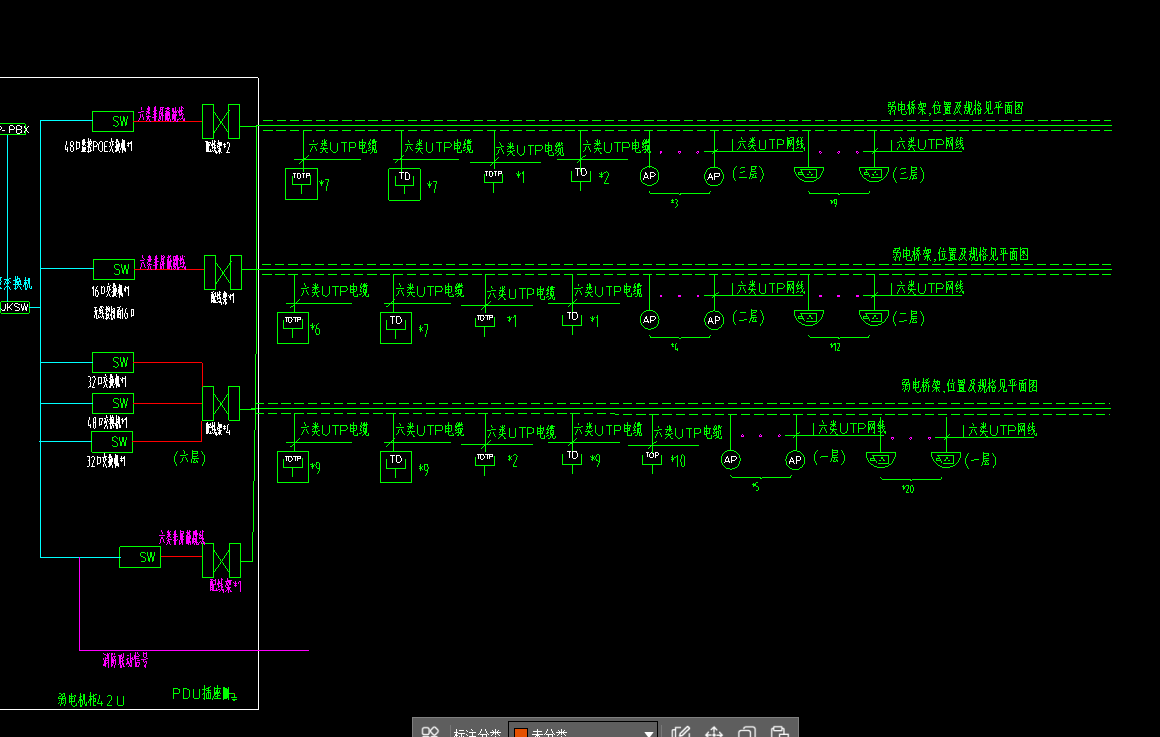1160x737 pixels.
Task: Click 六类UTP电缆 label above TOP *10 symbol
Action: coord(688,432)
